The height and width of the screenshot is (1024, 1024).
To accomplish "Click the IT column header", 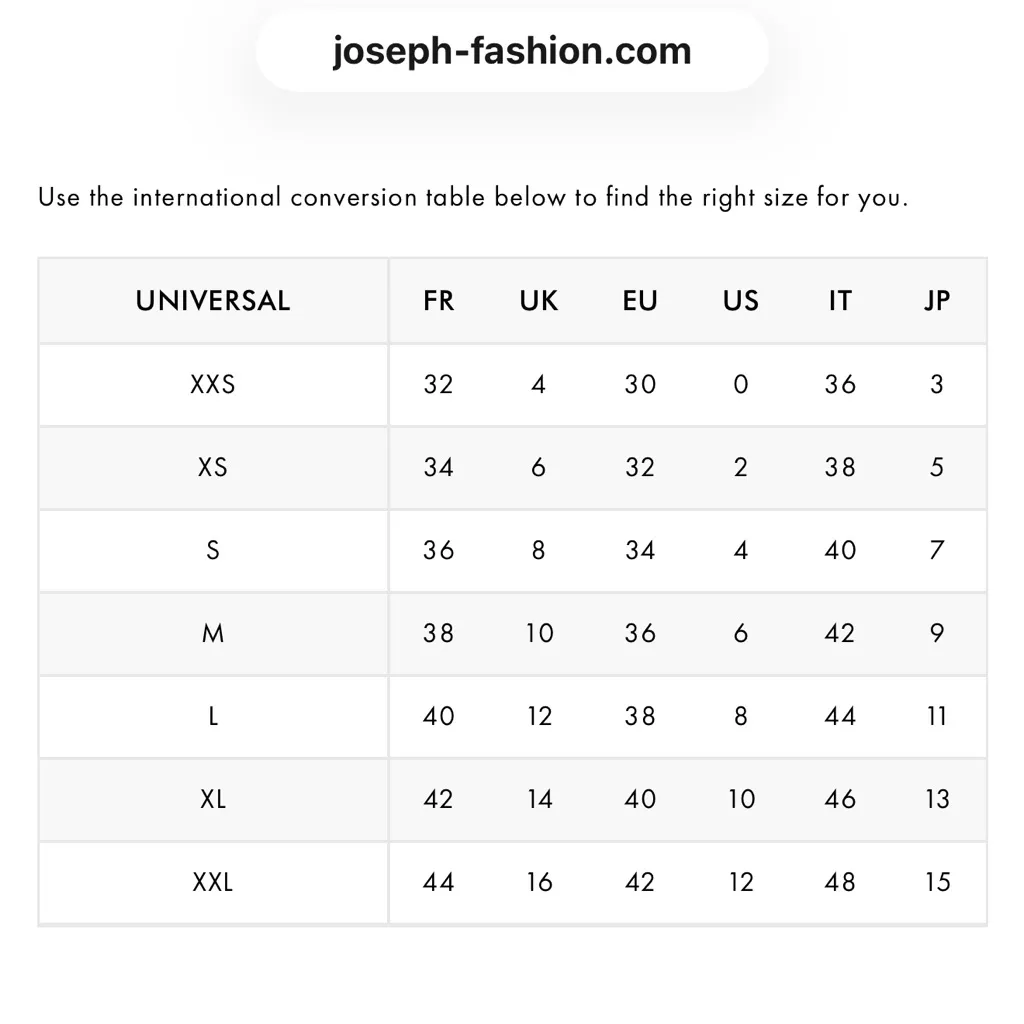I will (x=840, y=301).
